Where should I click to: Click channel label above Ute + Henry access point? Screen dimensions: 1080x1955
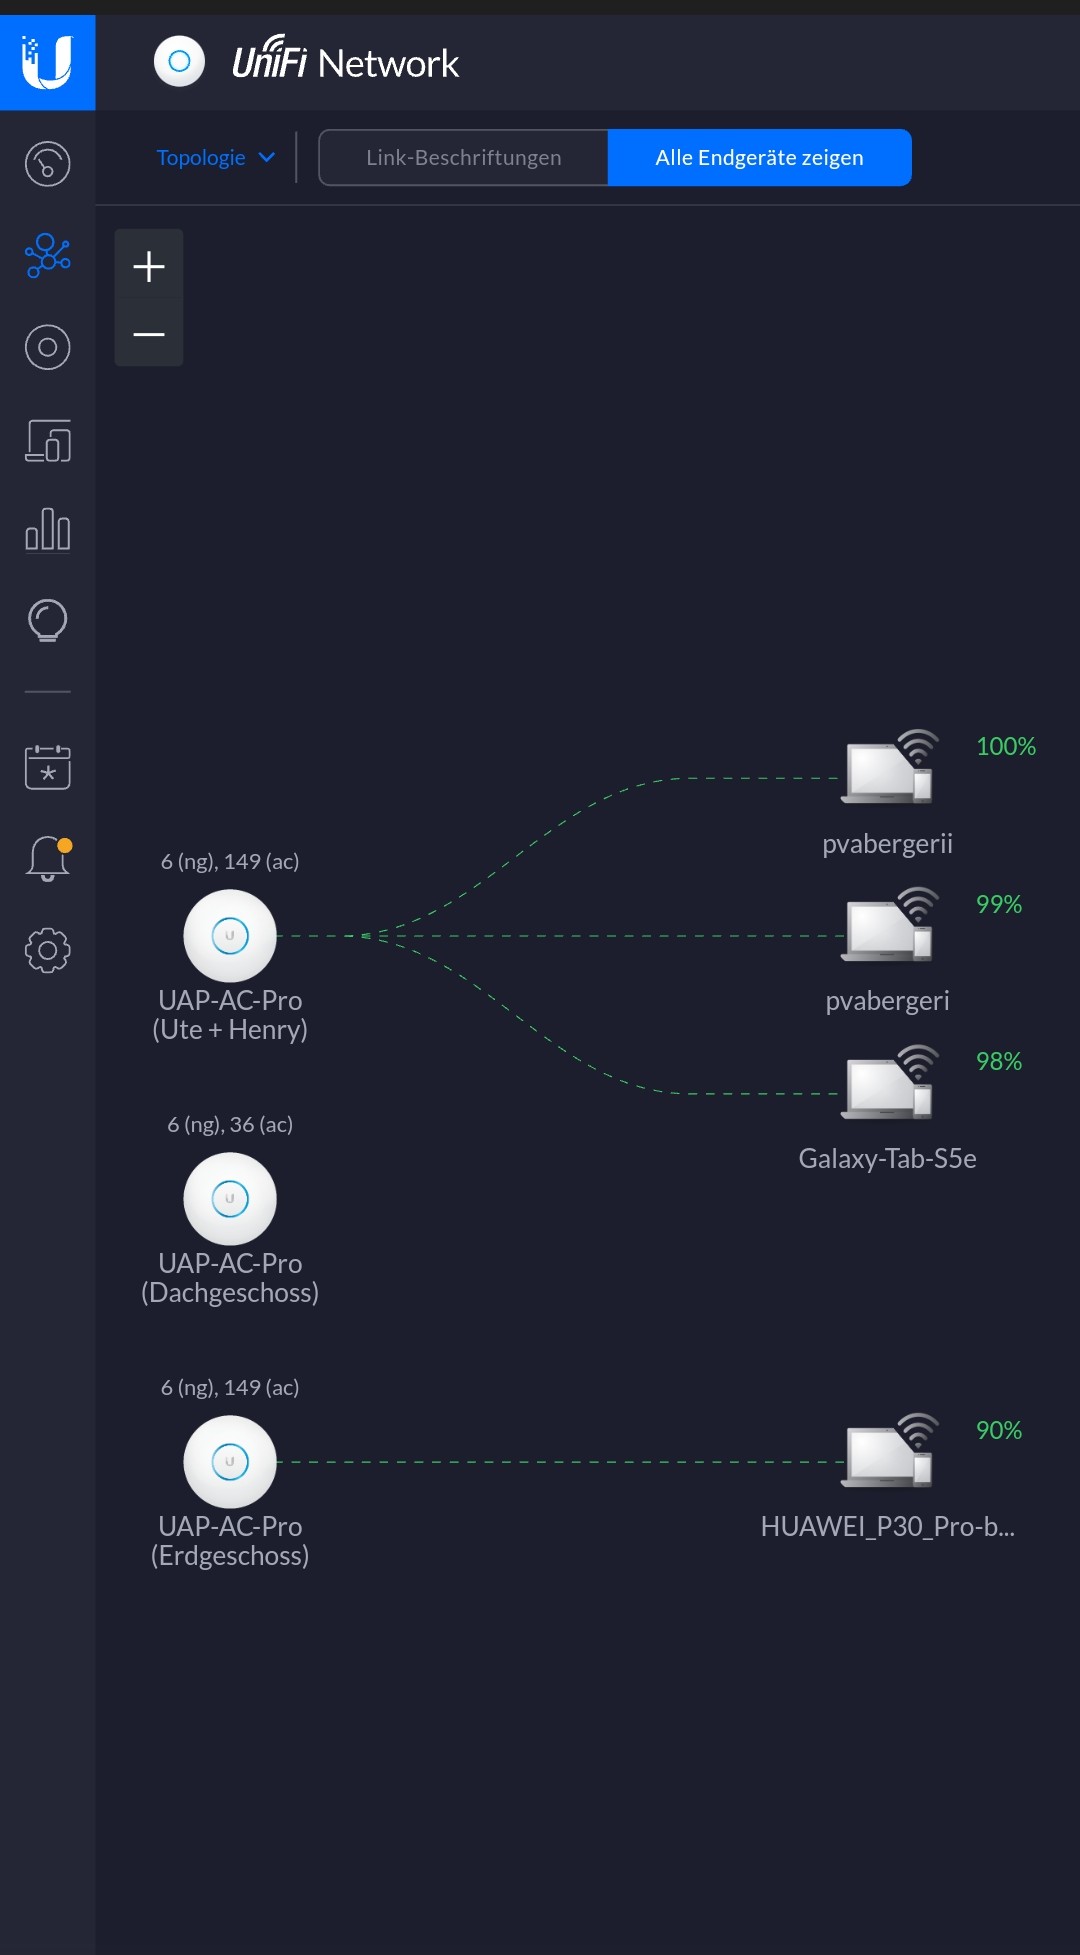(x=230, y=861)
